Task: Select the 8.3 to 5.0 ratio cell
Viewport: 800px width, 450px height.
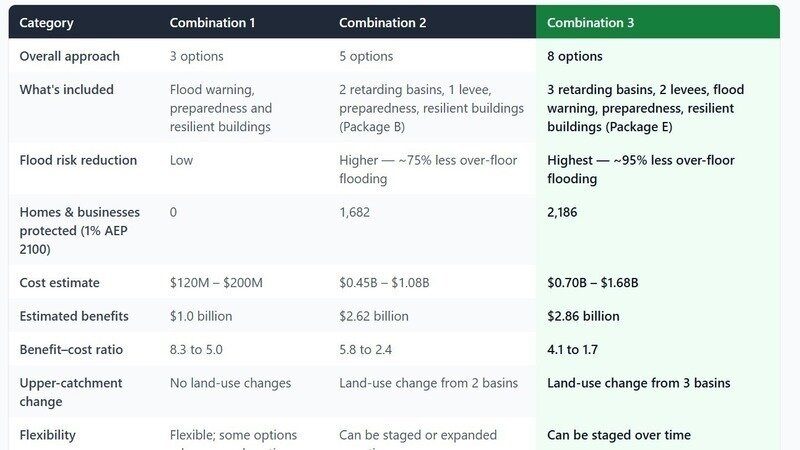Action: (x=196, y=349)
